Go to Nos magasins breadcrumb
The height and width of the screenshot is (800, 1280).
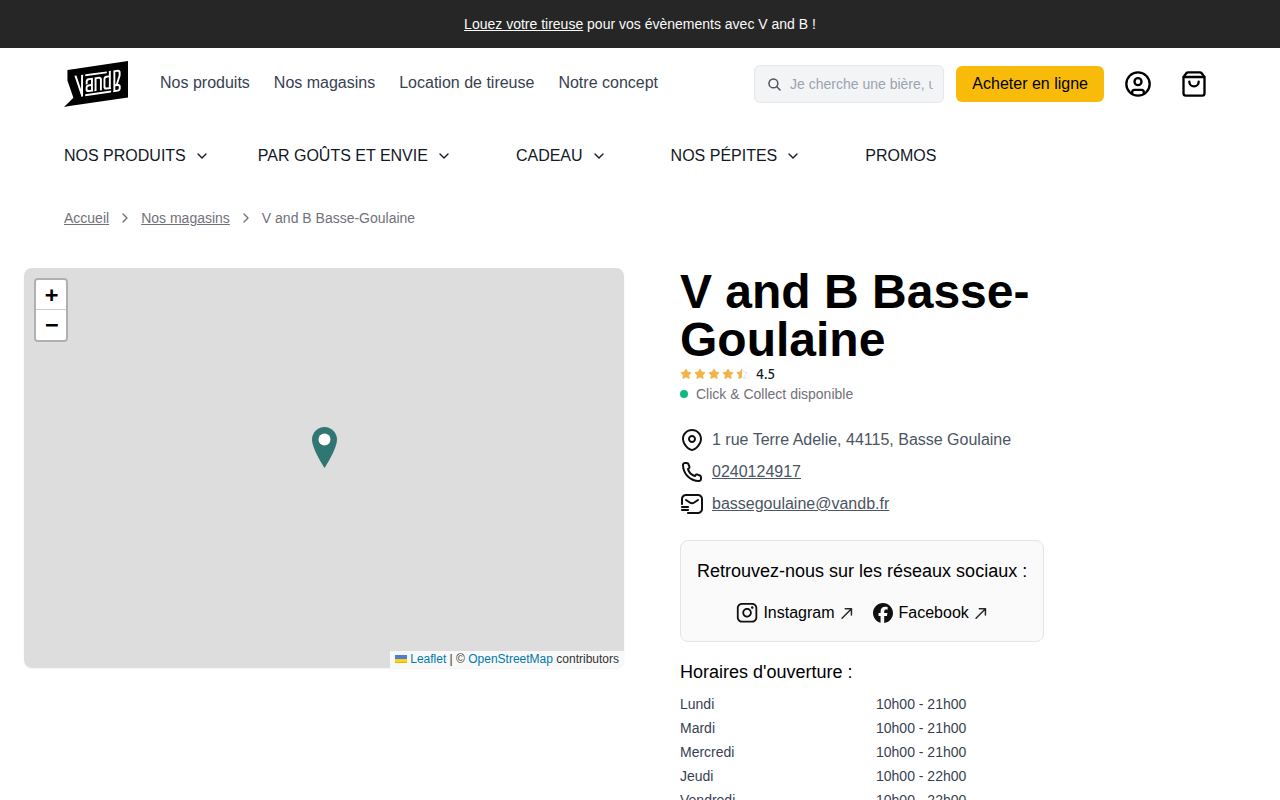click(185, 218)
